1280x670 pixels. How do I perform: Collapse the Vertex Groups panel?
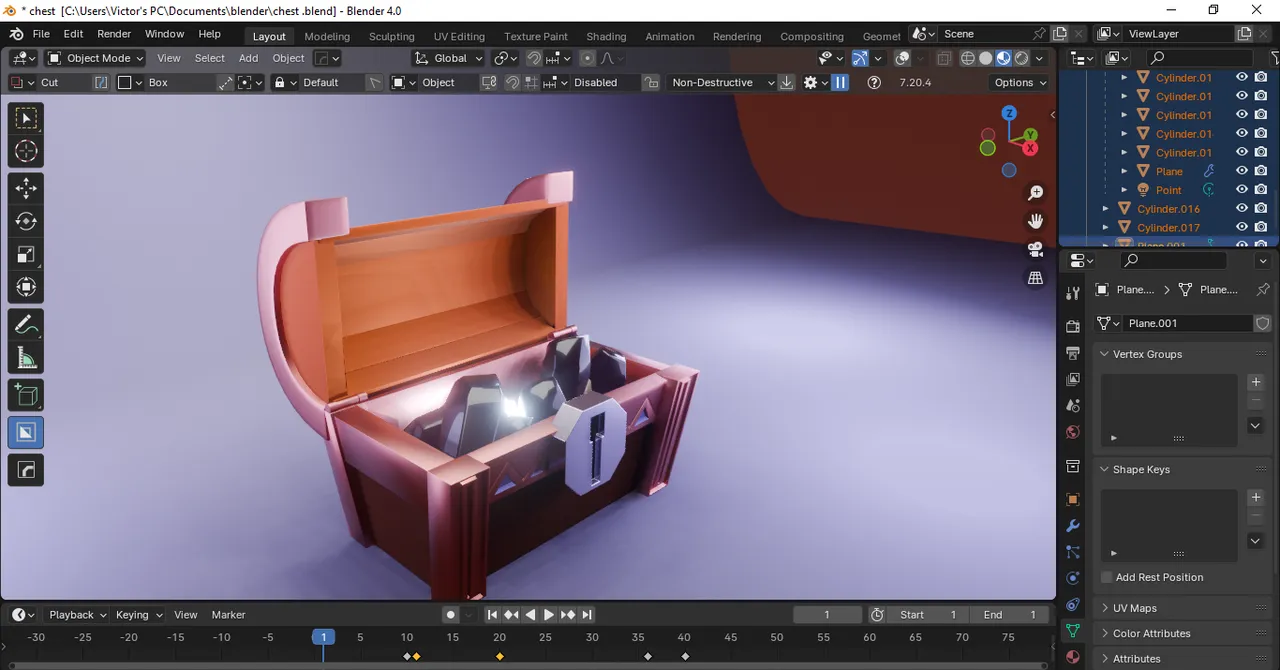pyautogui.click(x=1105, y=354)
